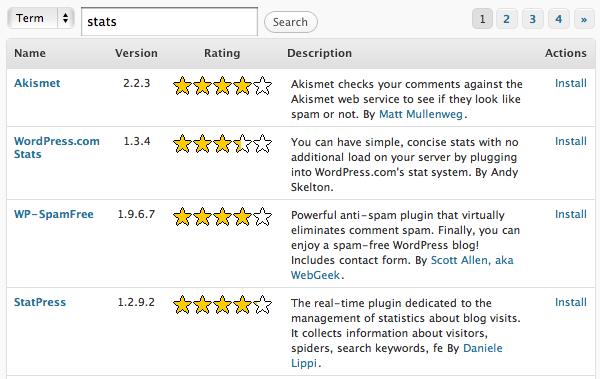Click into the stats search field
600x379 pixels.
coord(169,21)
